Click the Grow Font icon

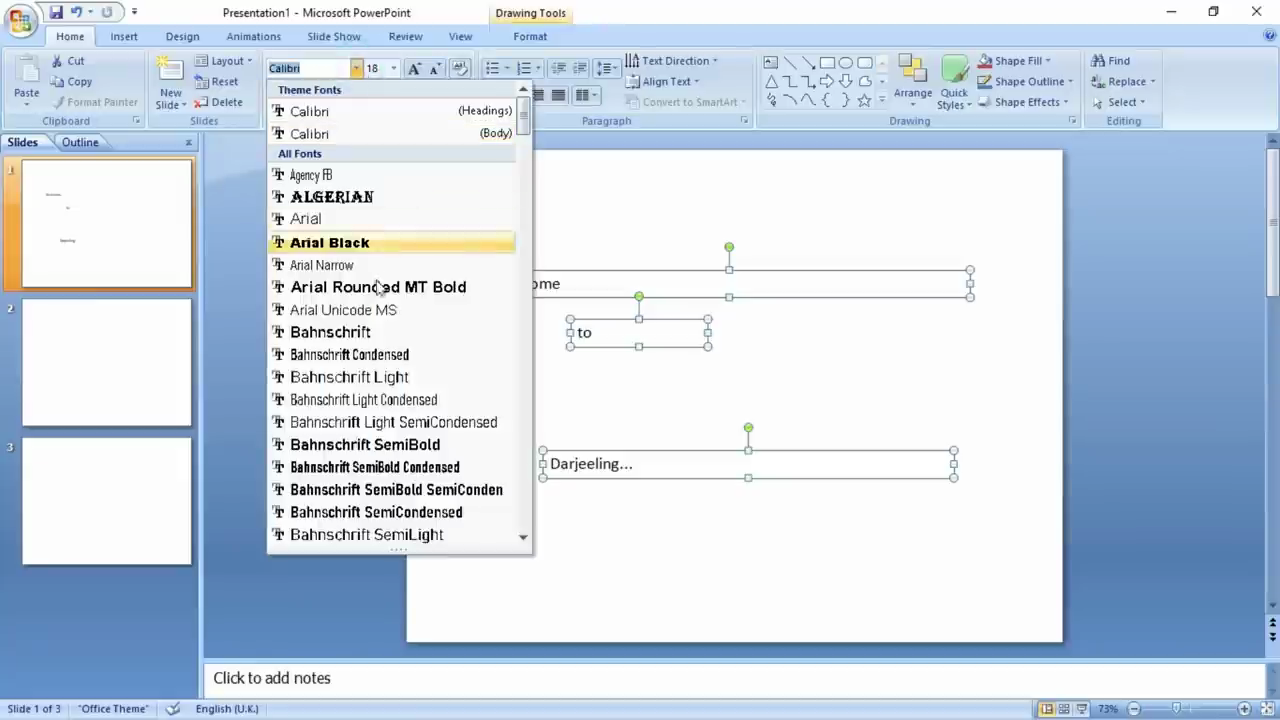click(414, 68)
